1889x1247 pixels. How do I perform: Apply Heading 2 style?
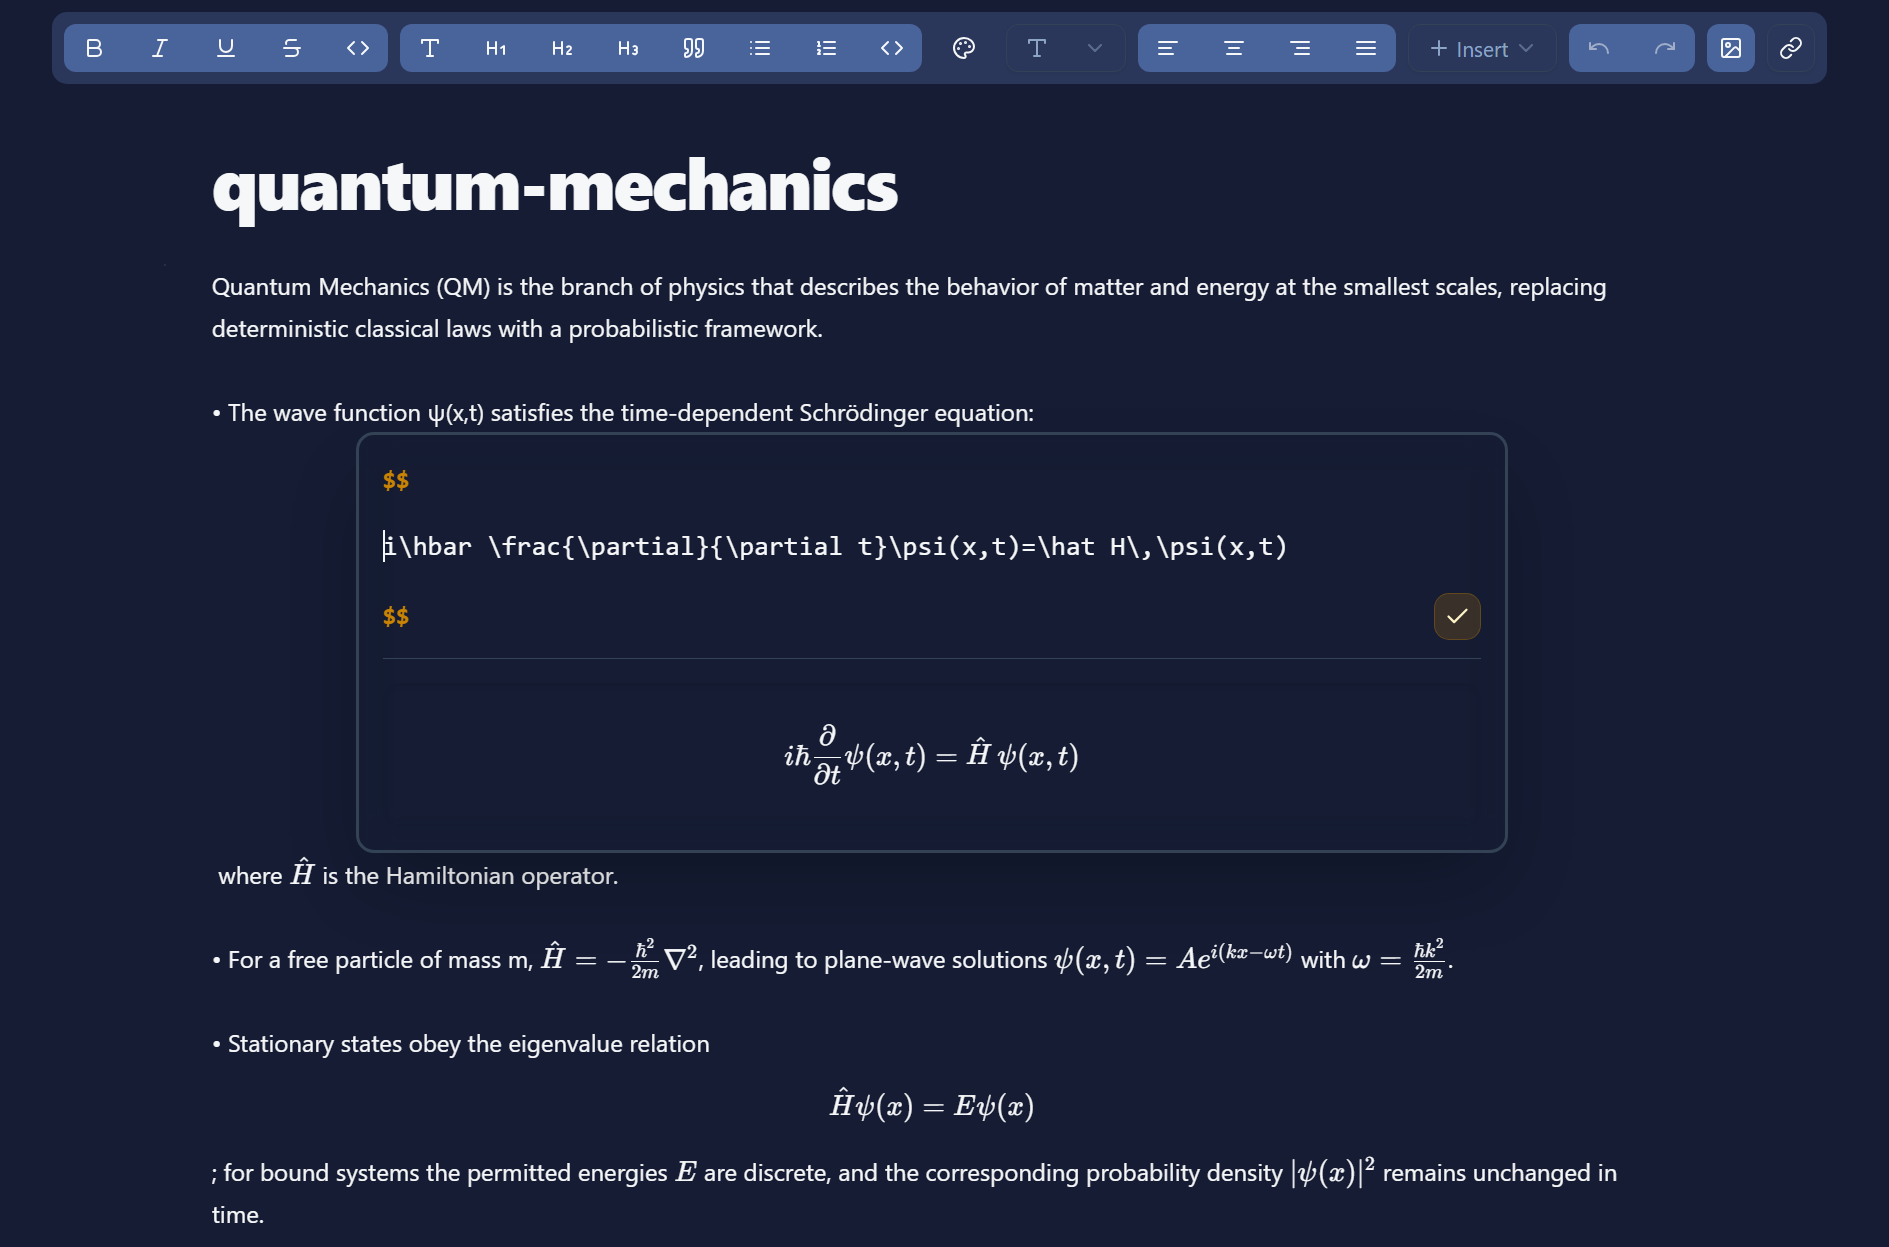pos(561,48)
